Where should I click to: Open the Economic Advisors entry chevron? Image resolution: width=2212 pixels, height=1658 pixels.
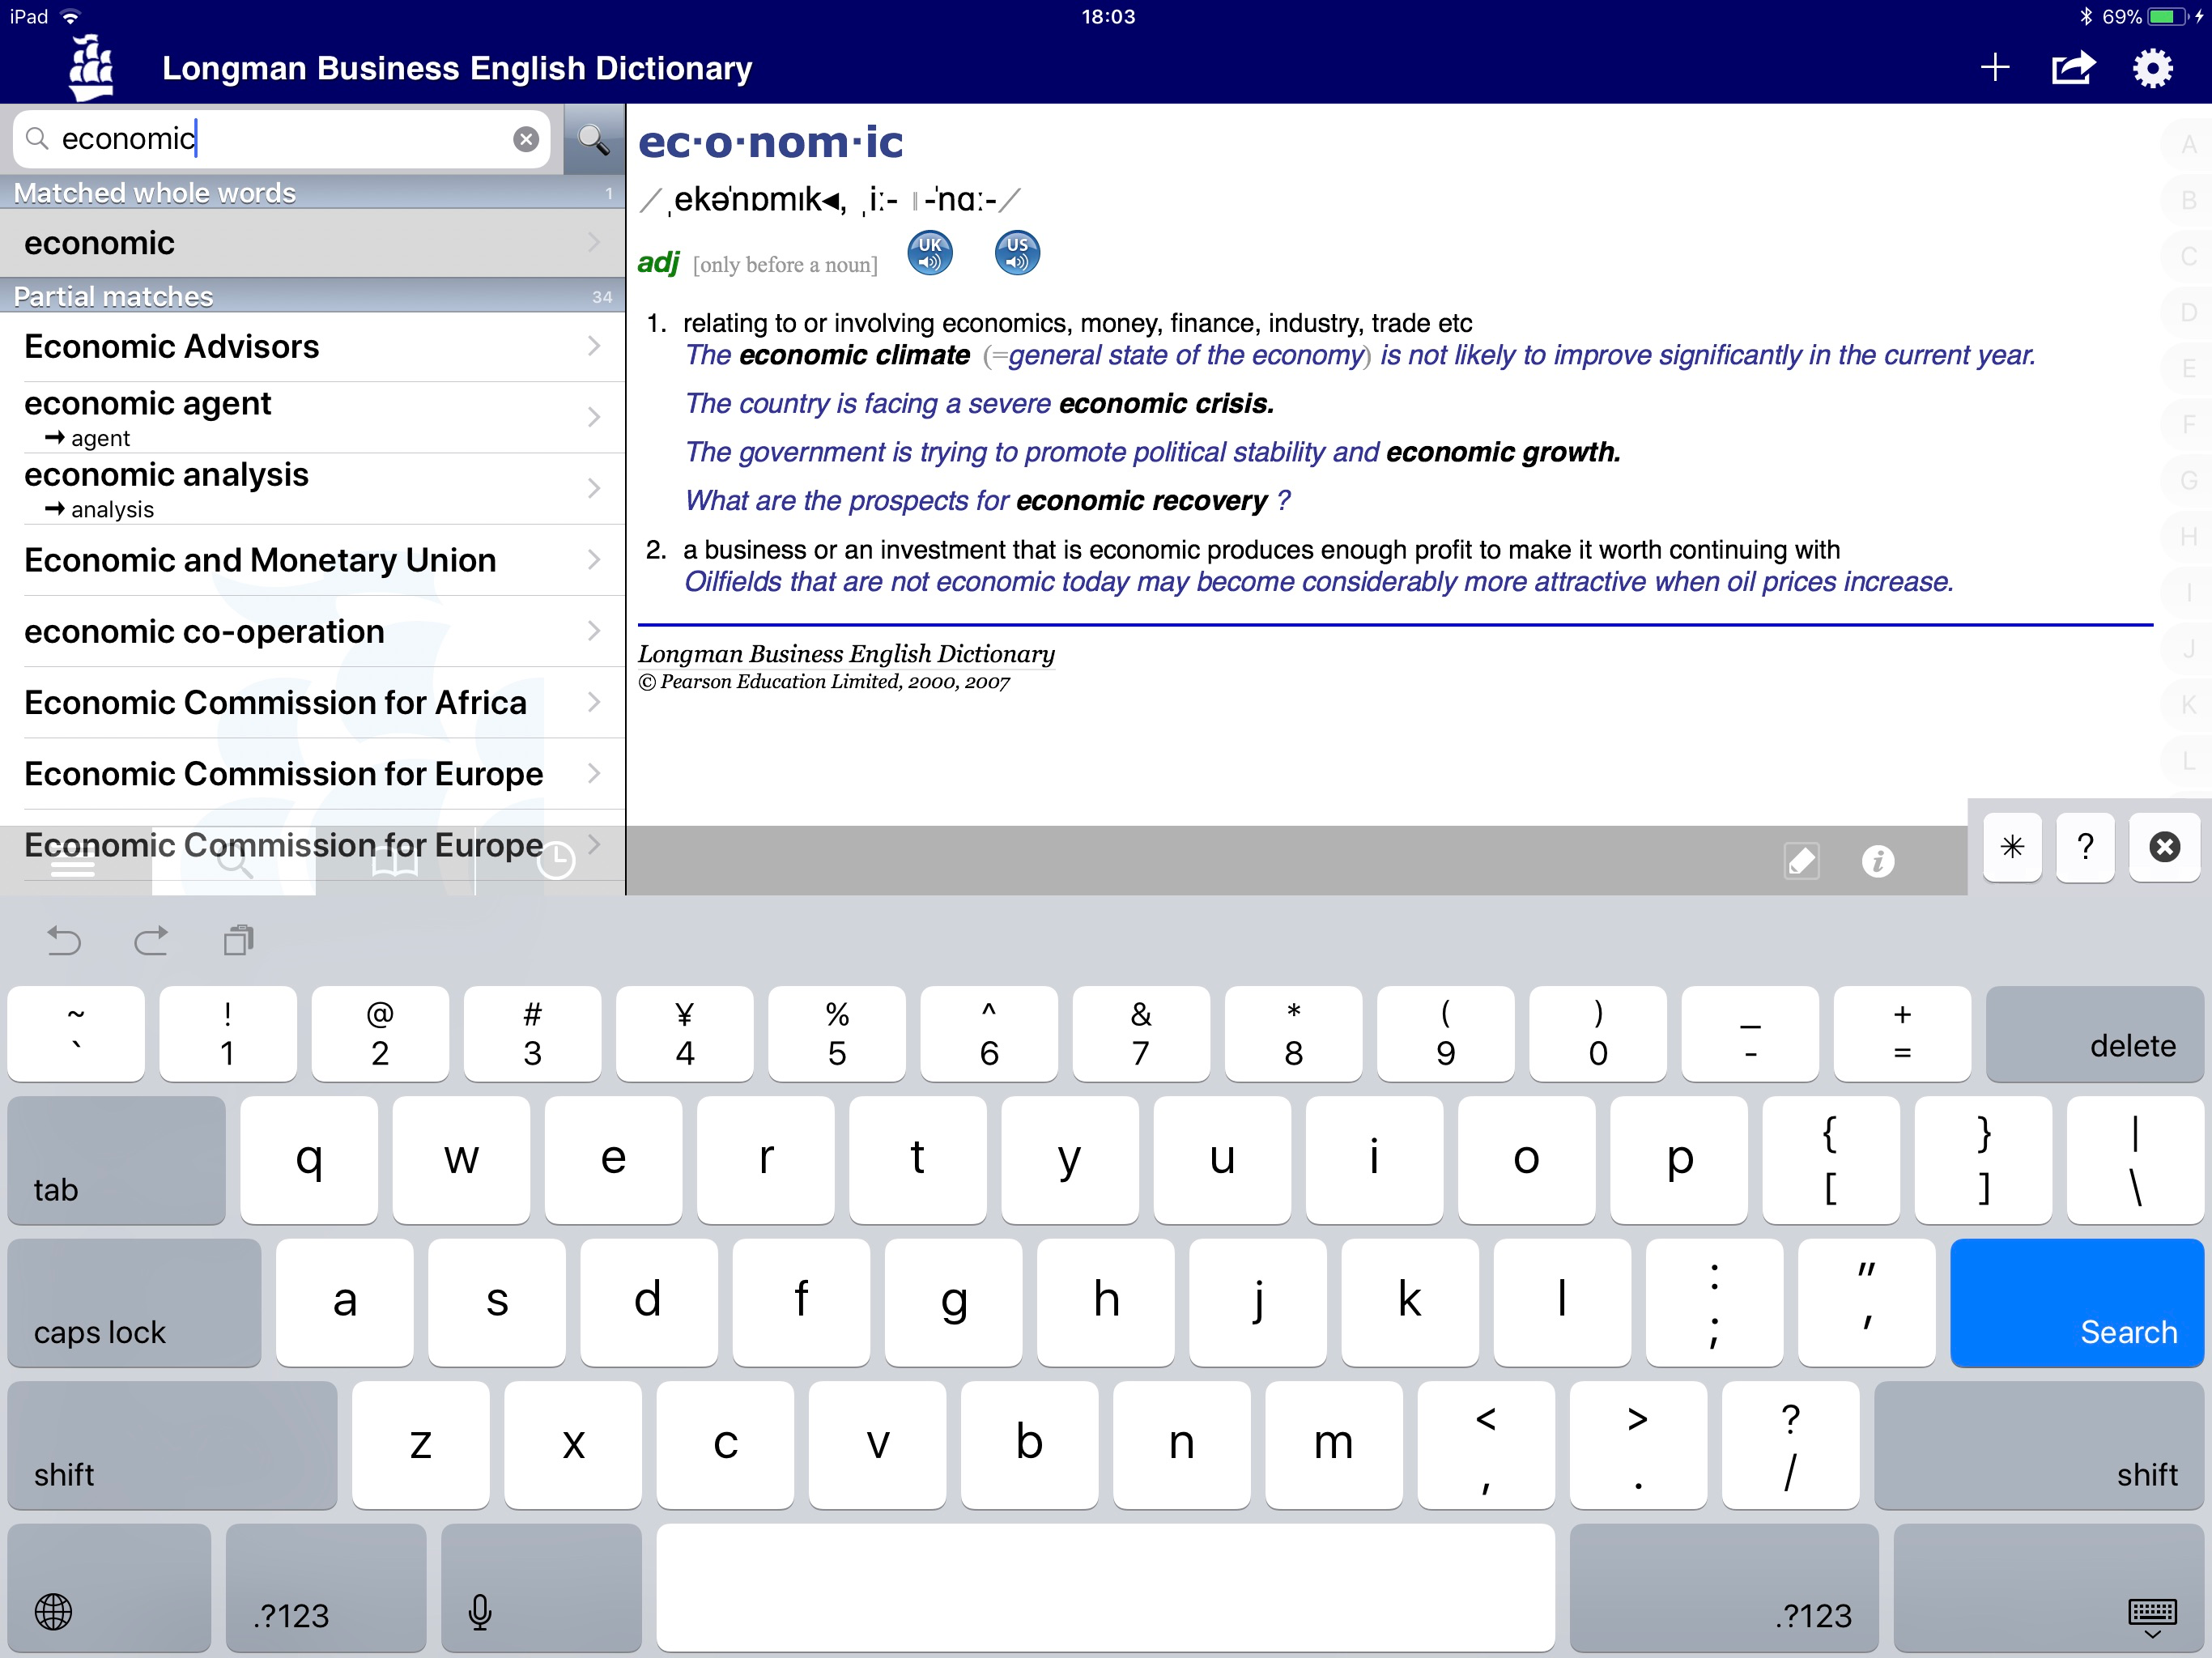click(x=594, y=346)
